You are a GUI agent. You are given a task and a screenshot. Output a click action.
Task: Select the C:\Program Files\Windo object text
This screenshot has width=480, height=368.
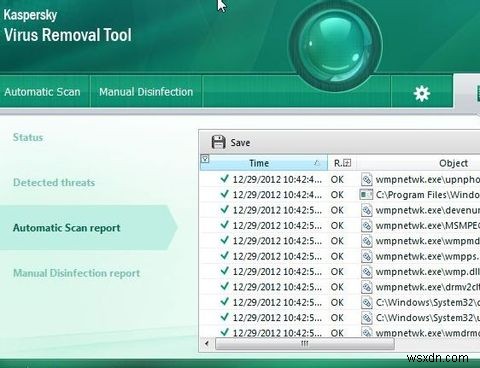click(428, 195)
